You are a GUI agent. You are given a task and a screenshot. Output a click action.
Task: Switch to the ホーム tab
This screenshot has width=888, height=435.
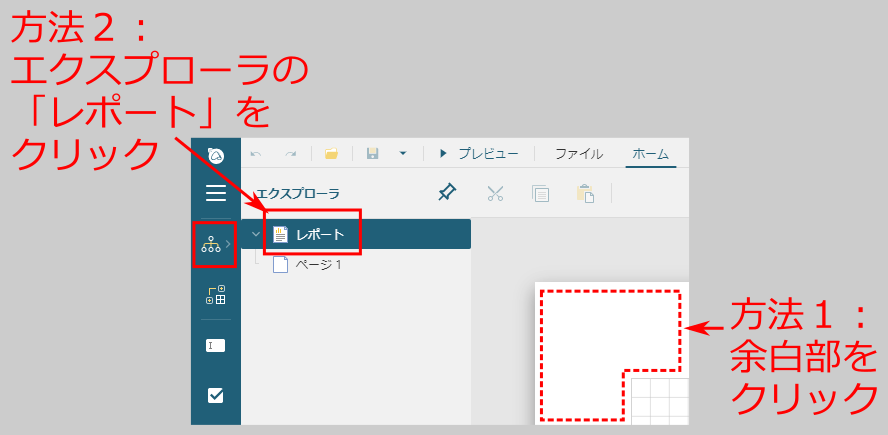(x=651, y=153)
